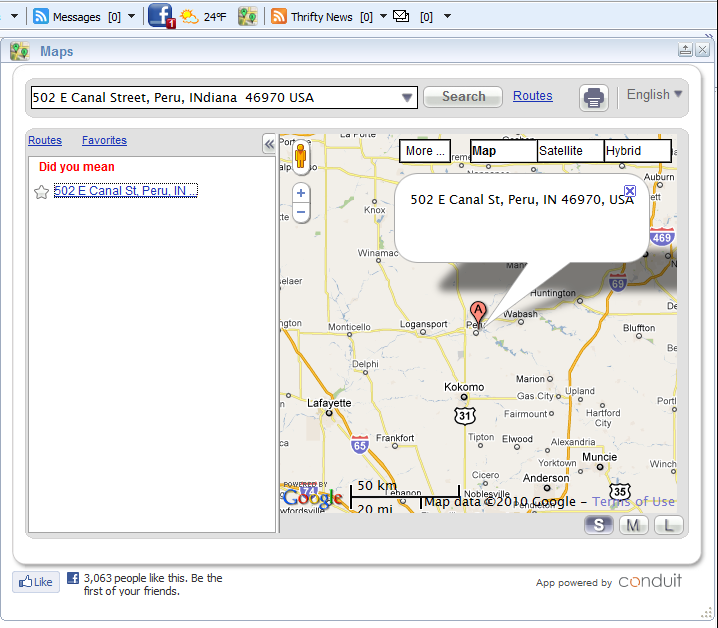The image size is (718, 628).
Task: Click the Messages label in toolbar
Action: [76, 17]
